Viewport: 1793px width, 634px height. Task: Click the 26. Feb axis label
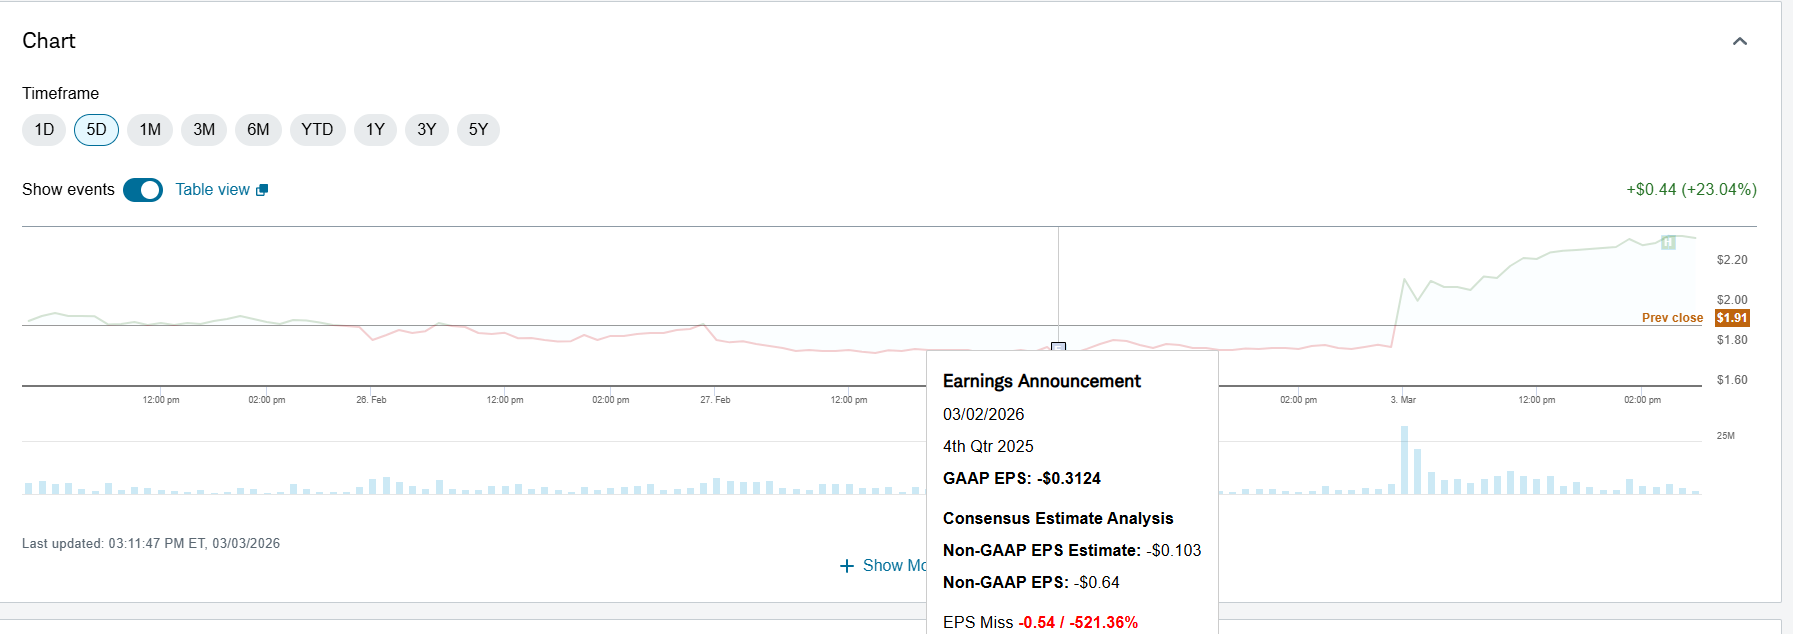click(371, 400)
